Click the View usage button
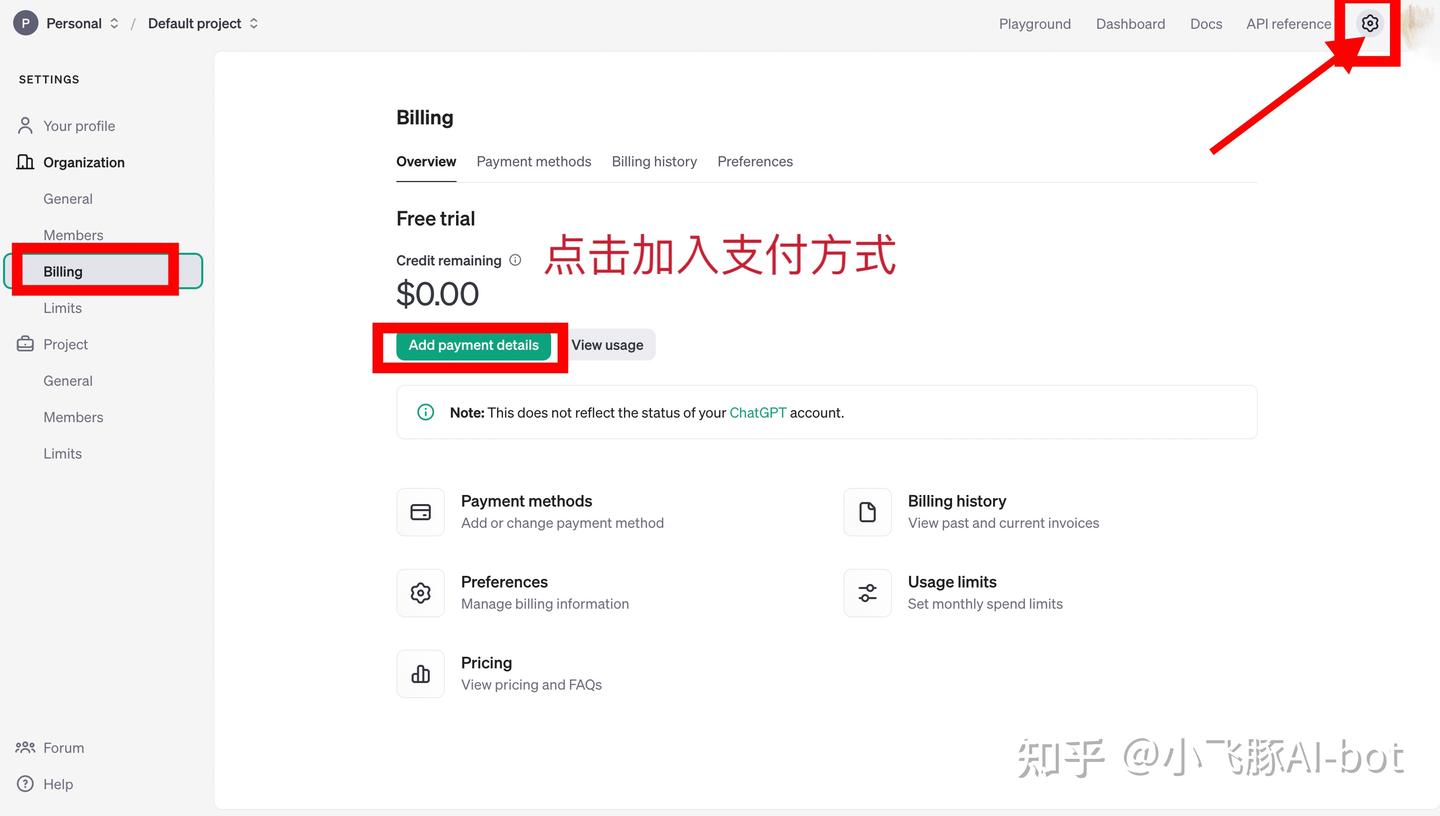1440x816 pixels. [x=608, y=344]
